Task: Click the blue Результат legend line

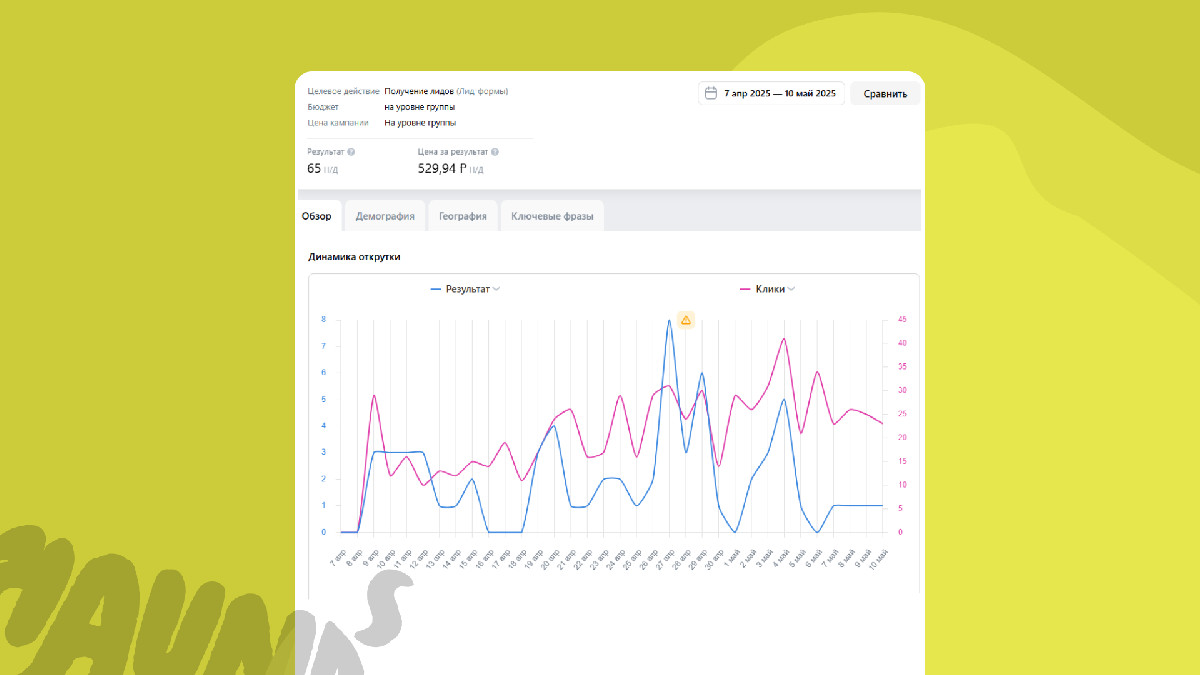Action: 436,289
